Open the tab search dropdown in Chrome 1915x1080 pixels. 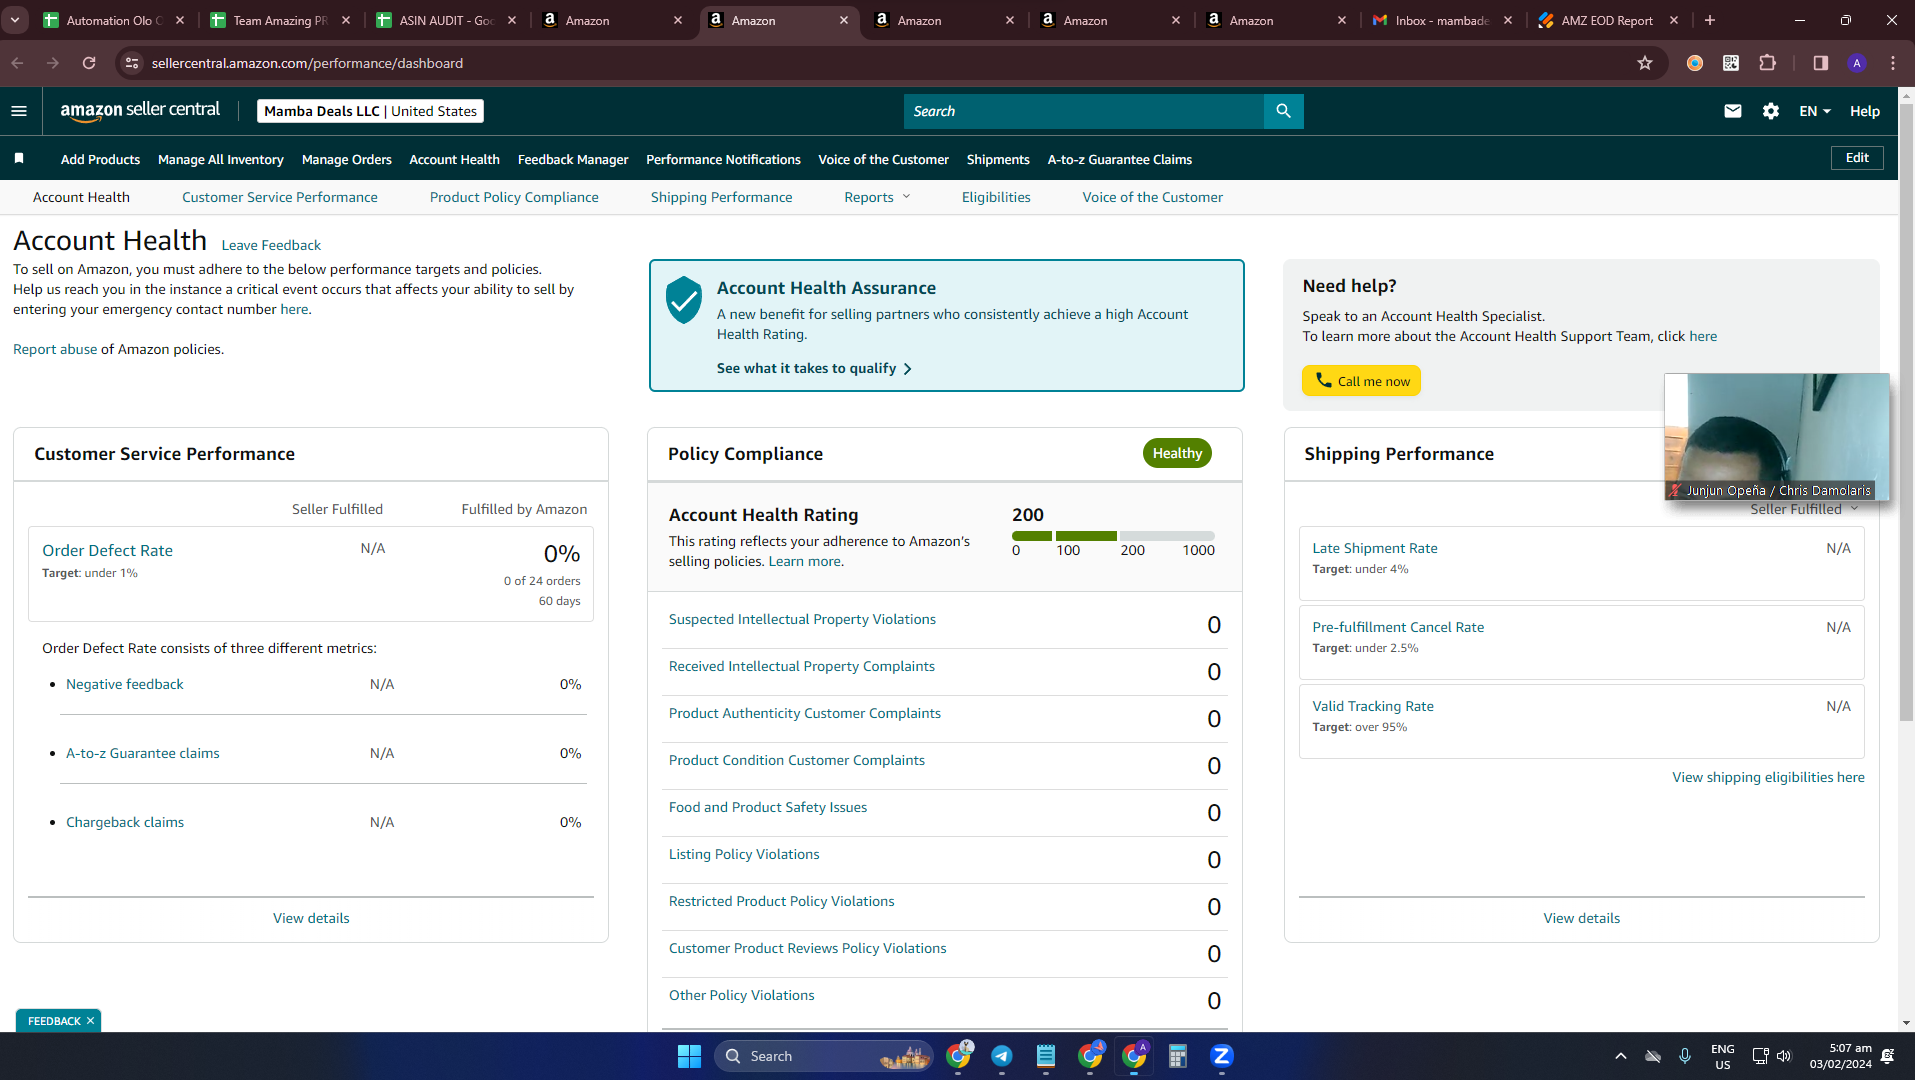[x=15, y=20]
